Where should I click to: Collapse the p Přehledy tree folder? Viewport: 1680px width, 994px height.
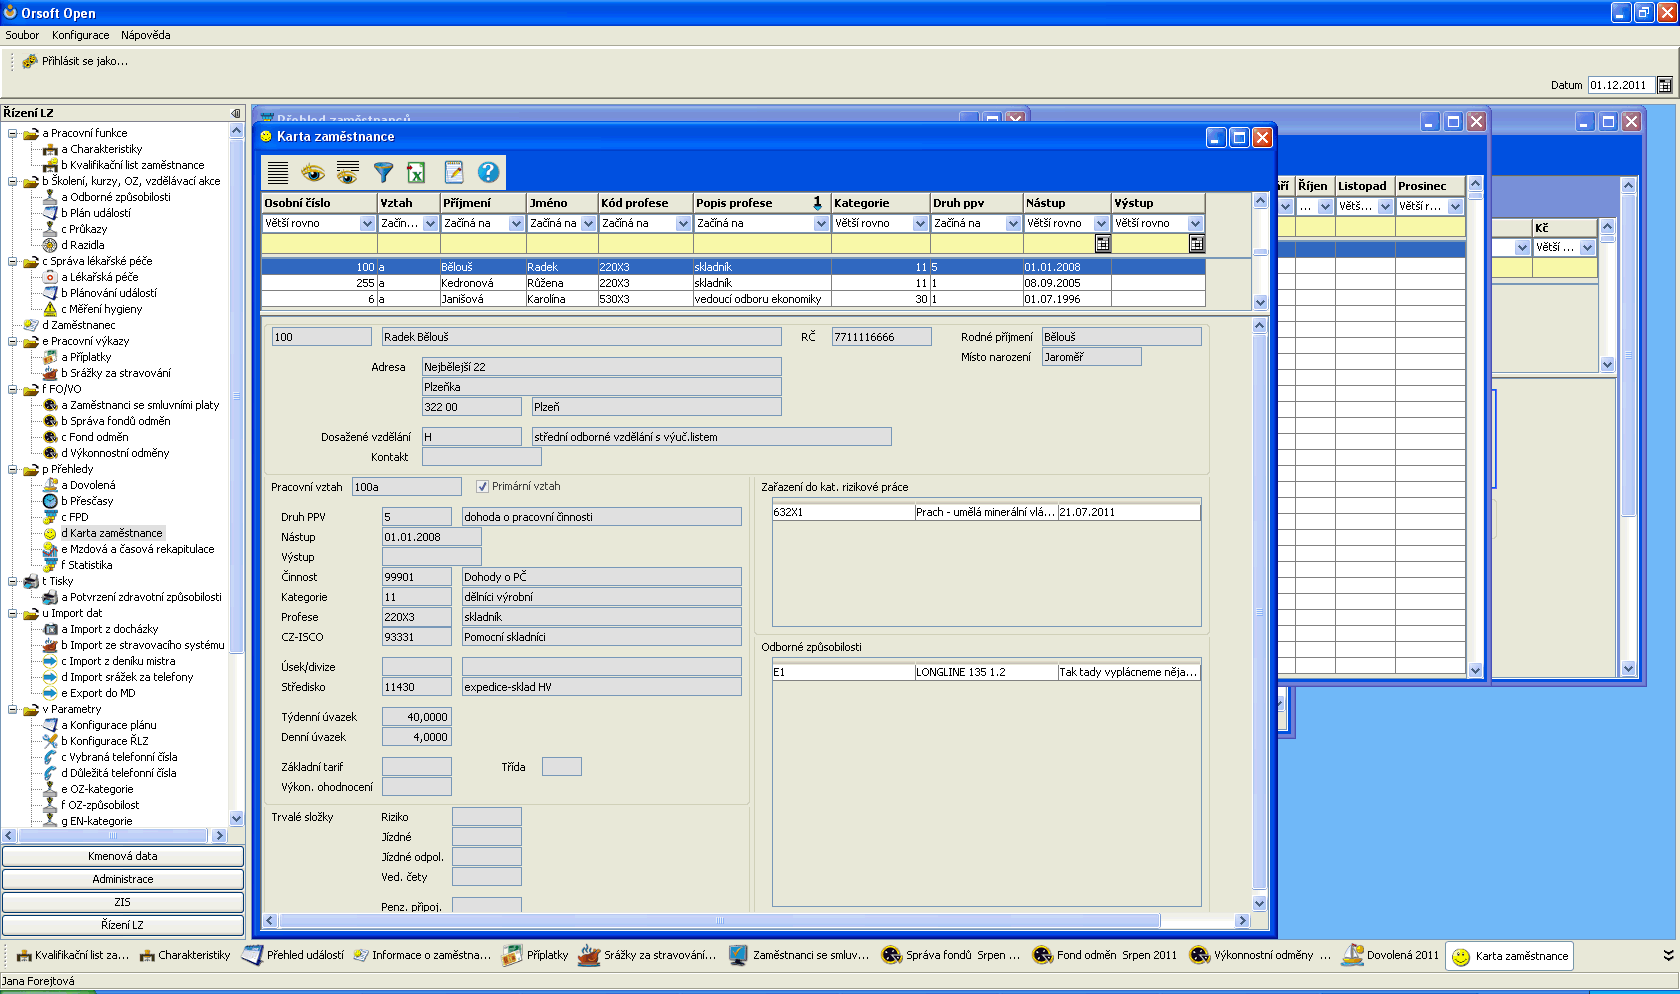point(13,469)
